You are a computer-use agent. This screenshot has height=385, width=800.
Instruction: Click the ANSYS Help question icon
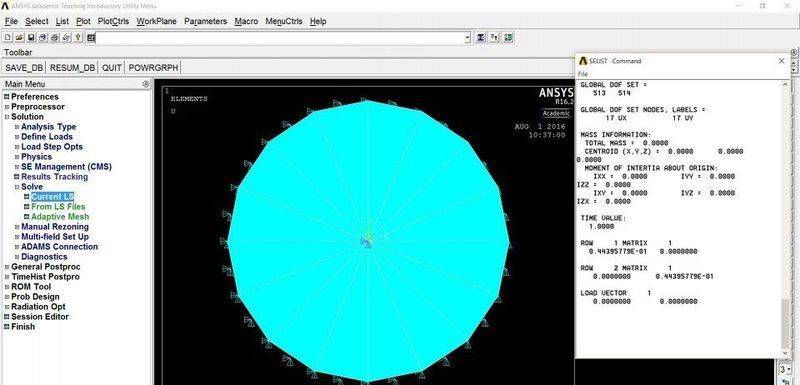(x=78, y=38)
